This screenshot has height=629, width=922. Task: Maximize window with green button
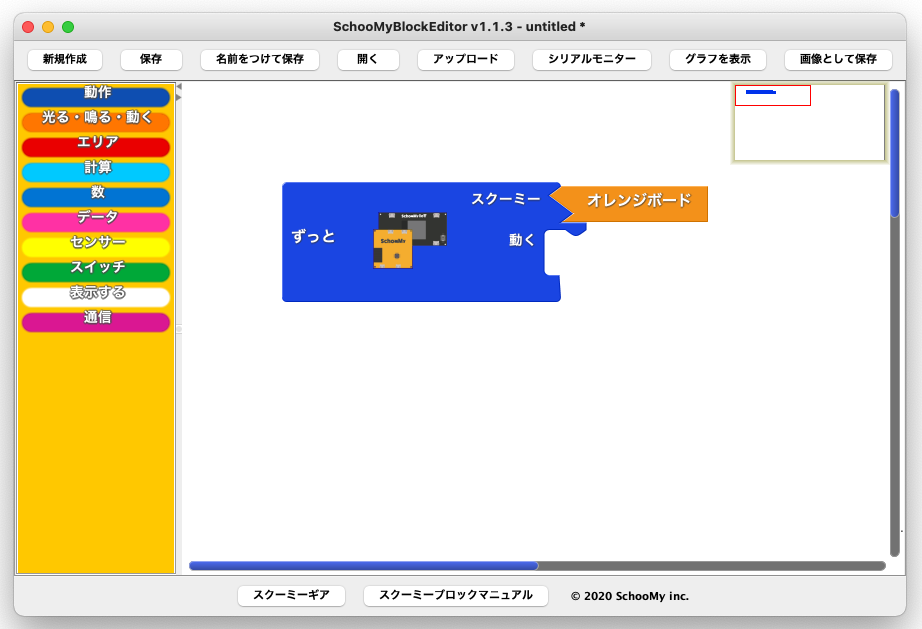click(68, 27)
